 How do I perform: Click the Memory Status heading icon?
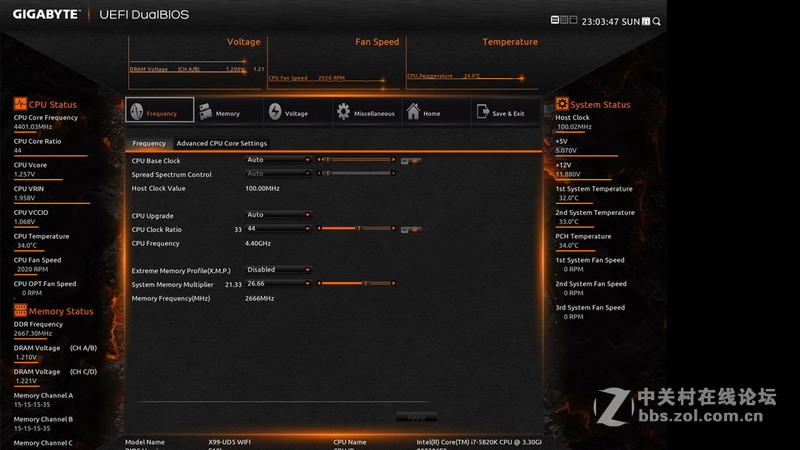click(x=20, y=310)
